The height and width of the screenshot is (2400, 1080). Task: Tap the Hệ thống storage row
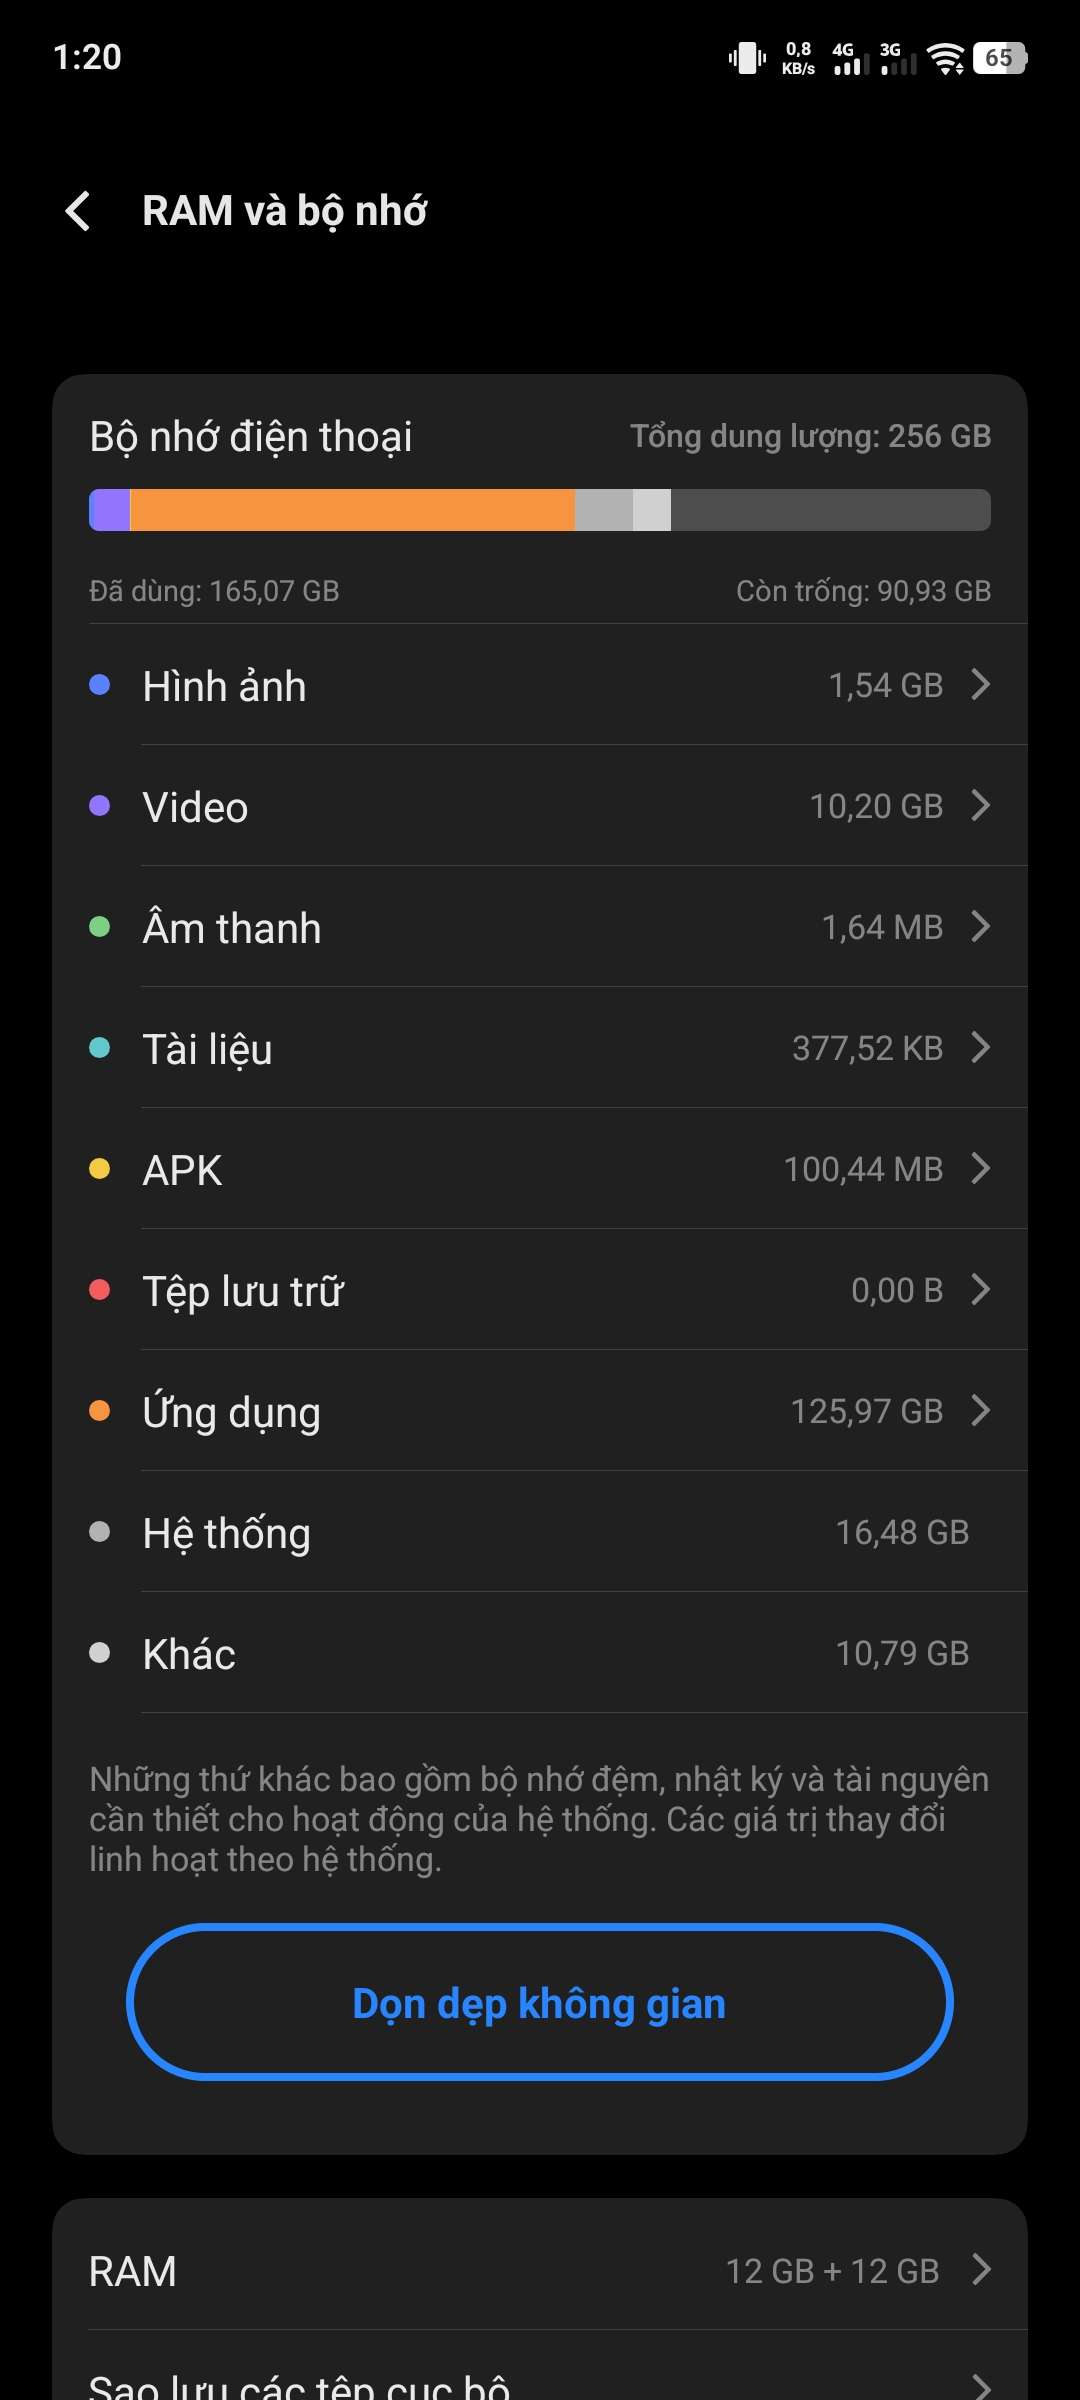click(x=540, y=1532)
